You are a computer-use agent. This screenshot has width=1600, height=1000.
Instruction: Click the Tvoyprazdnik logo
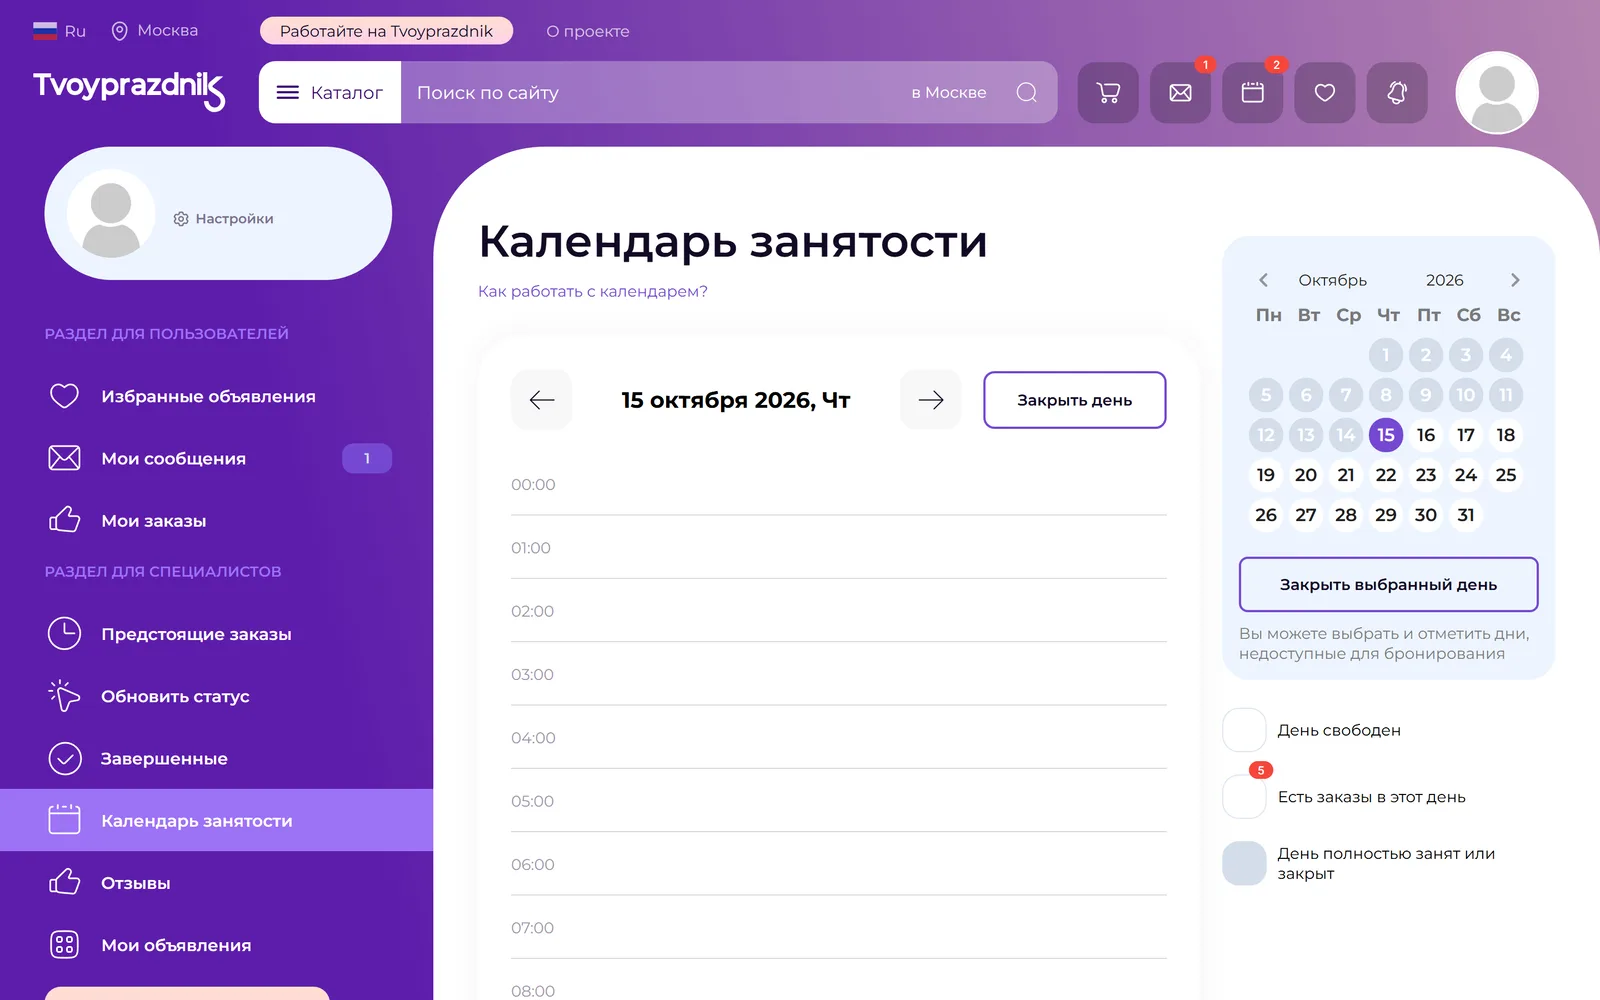pos(129,90)
